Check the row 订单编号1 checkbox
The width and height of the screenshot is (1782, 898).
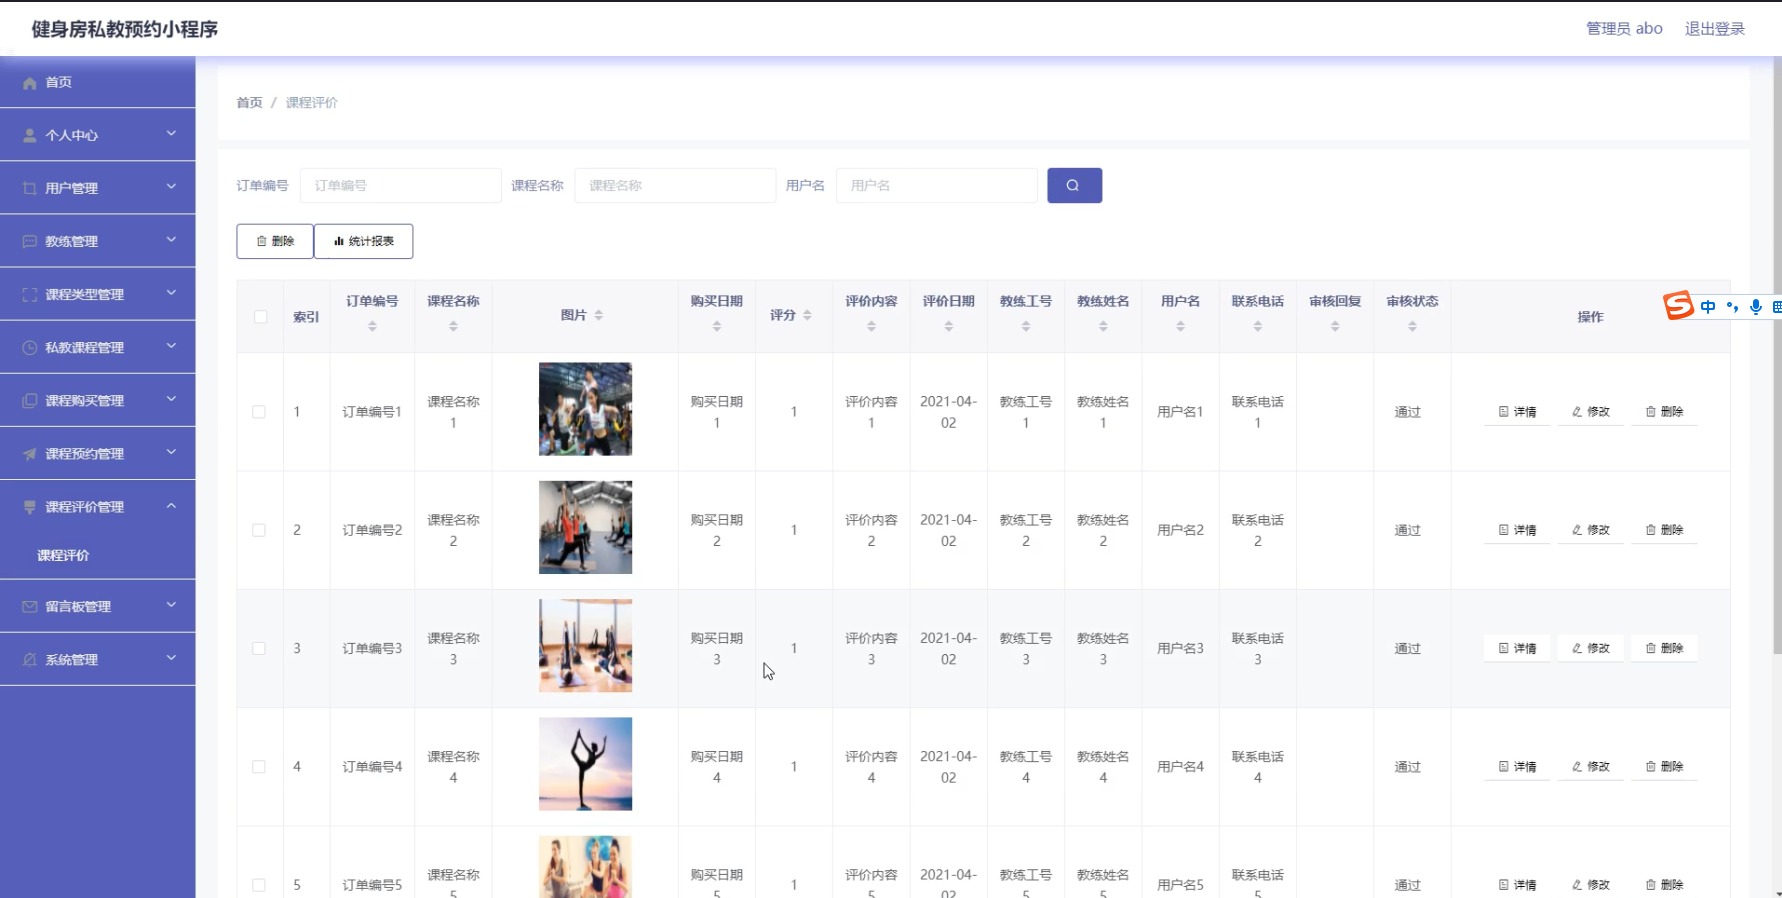pos(259,412)
